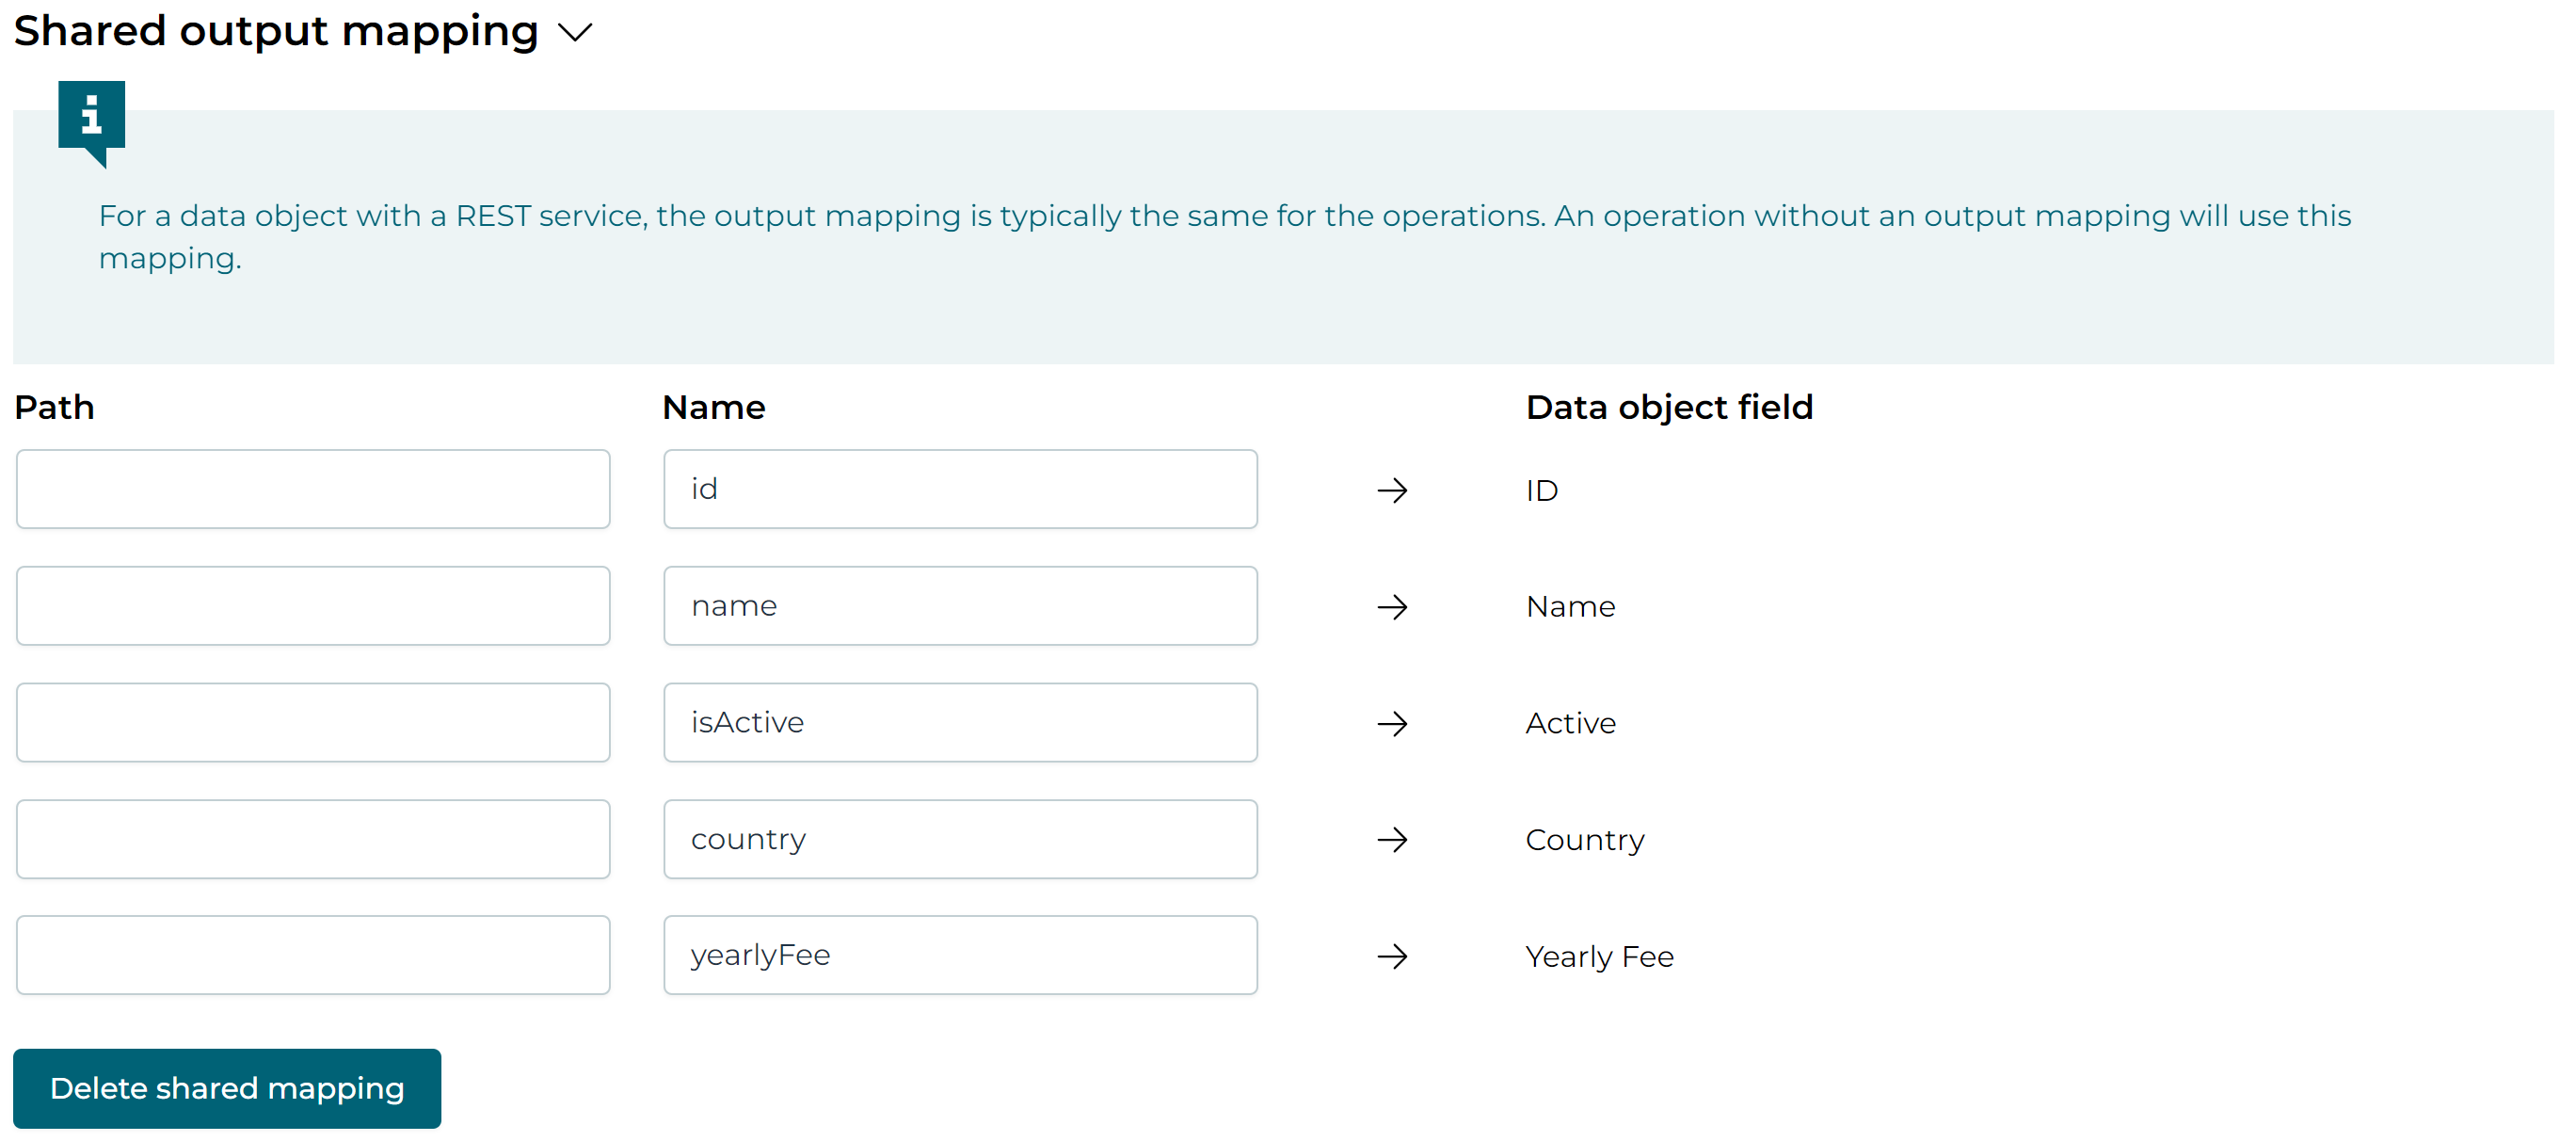Click the empty Path field for the name row
This screenshot has width=2576, height=1141.
313,605
